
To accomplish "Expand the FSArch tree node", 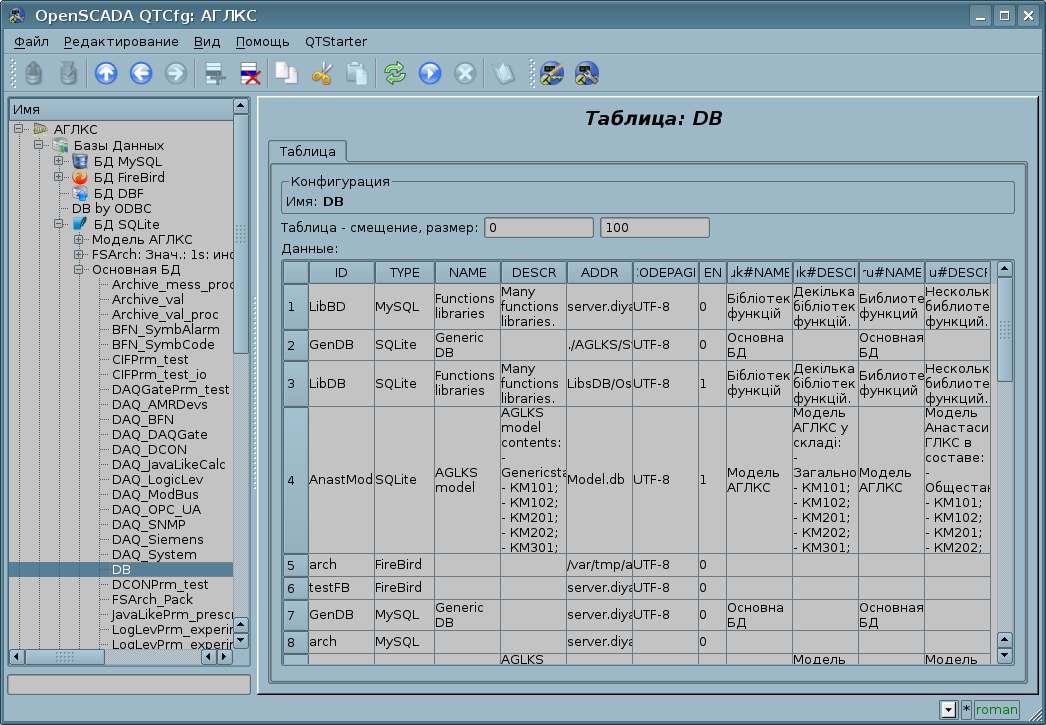I will coord(79,254).
